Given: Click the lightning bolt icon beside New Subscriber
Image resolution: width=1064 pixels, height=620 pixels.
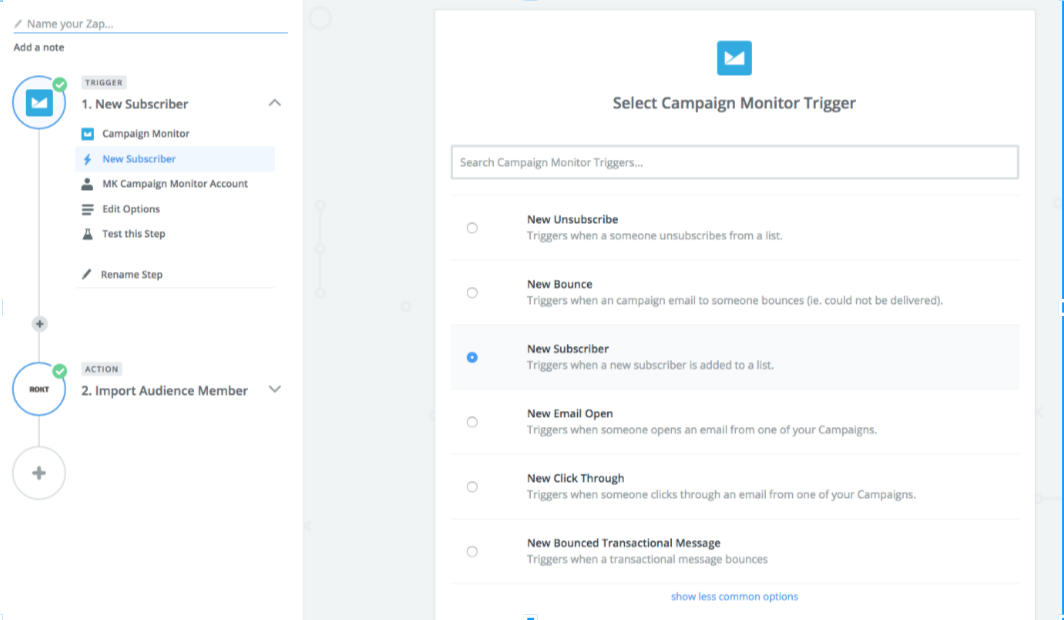Looking at the screenshot, I should [88, 159].
